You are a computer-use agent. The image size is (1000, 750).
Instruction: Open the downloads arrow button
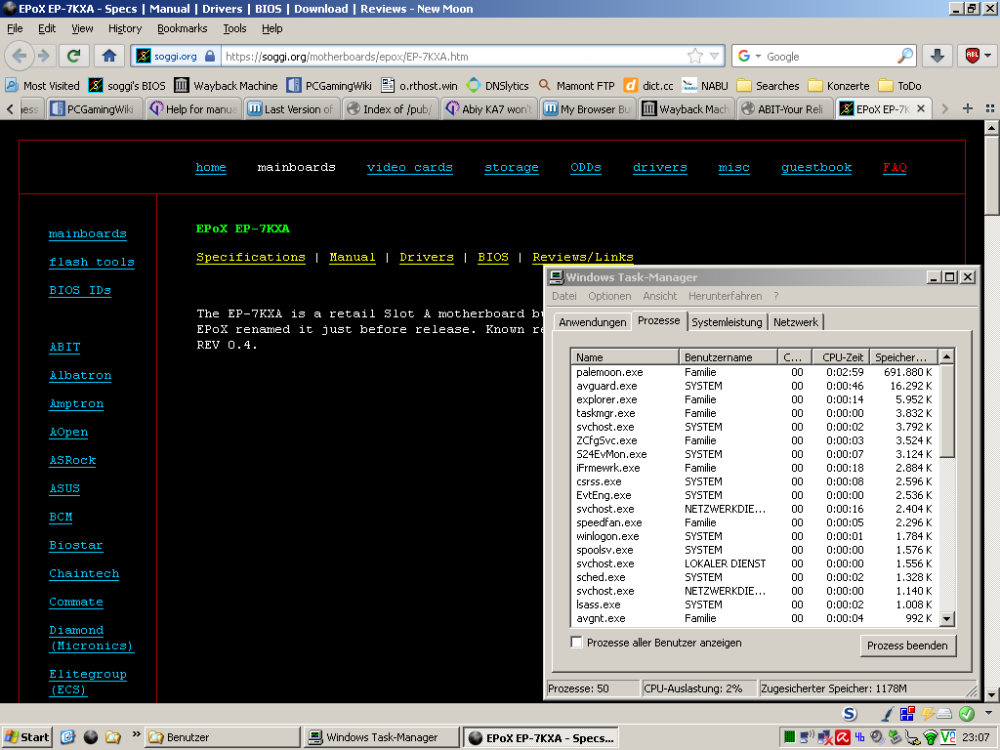[937, 56]
